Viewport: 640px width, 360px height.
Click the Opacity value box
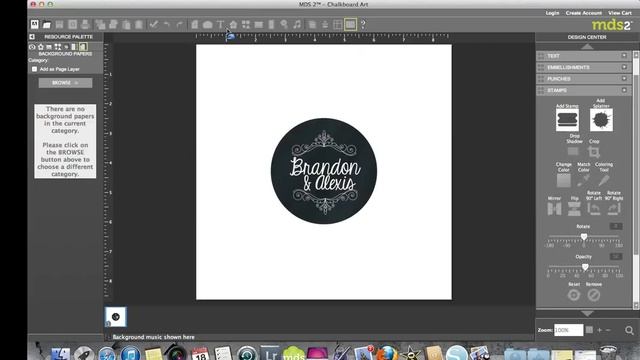click(616, 256)
